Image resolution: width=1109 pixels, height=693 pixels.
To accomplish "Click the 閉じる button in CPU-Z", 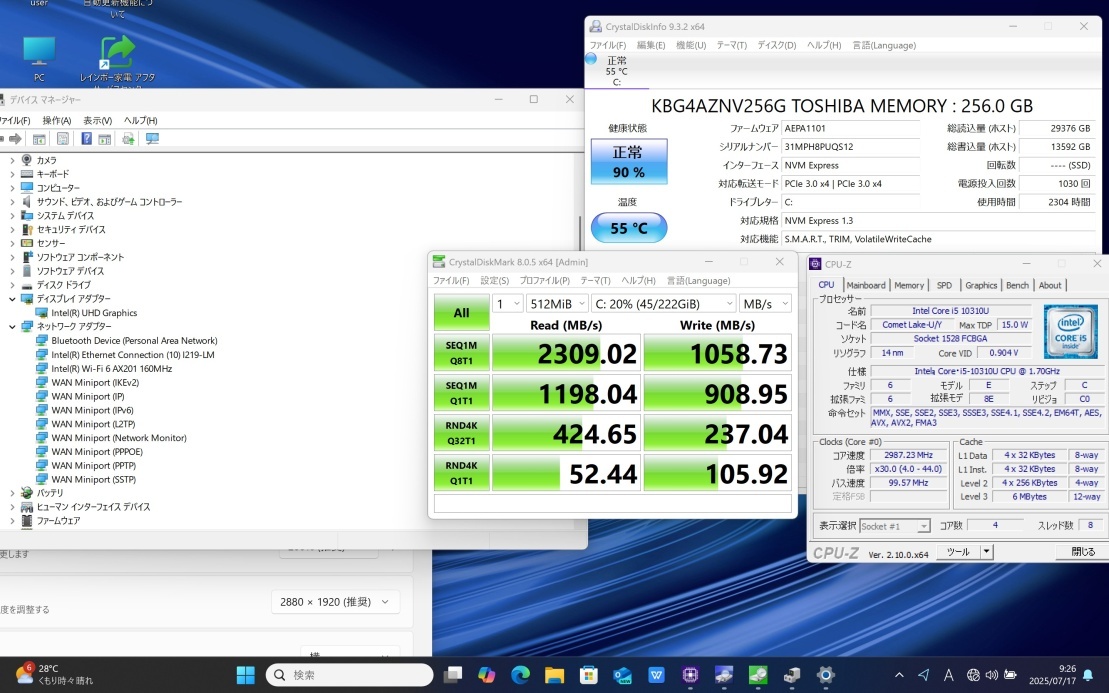I will pyautogui.click(x=1081, y=552).
